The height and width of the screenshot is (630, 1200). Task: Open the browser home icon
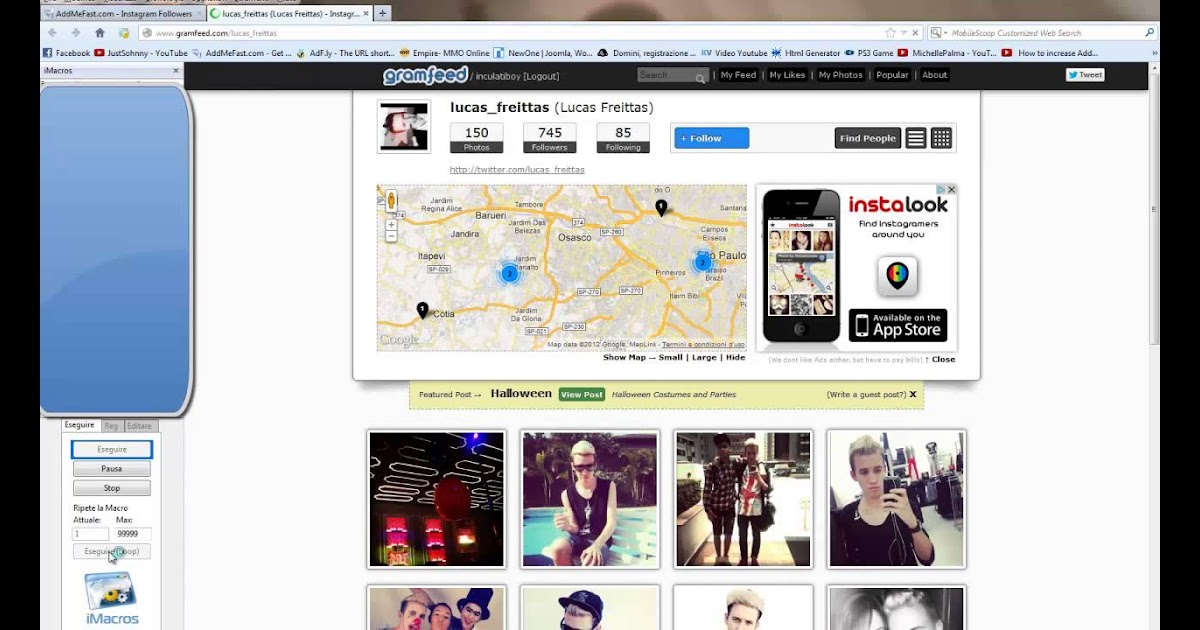point(100,33)
